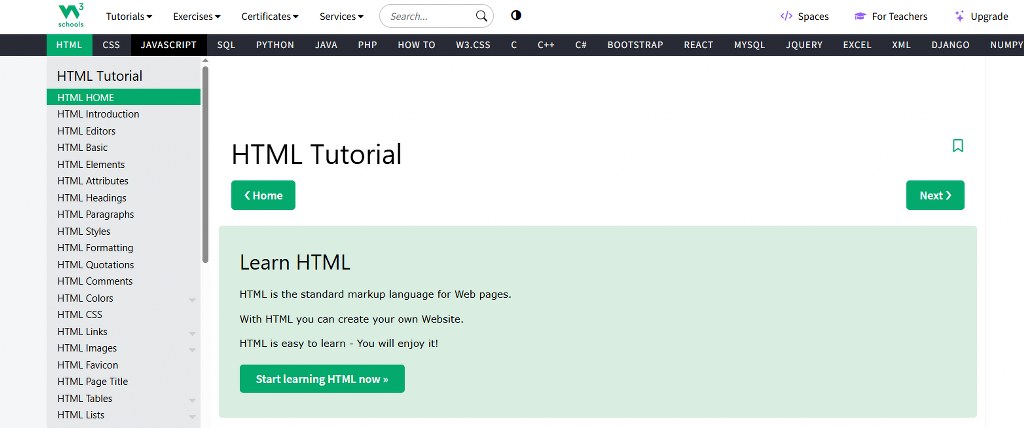Screen dimensions: 1024x428
Task: Open HOW TO tab in navbar
Action: (417, 45)
